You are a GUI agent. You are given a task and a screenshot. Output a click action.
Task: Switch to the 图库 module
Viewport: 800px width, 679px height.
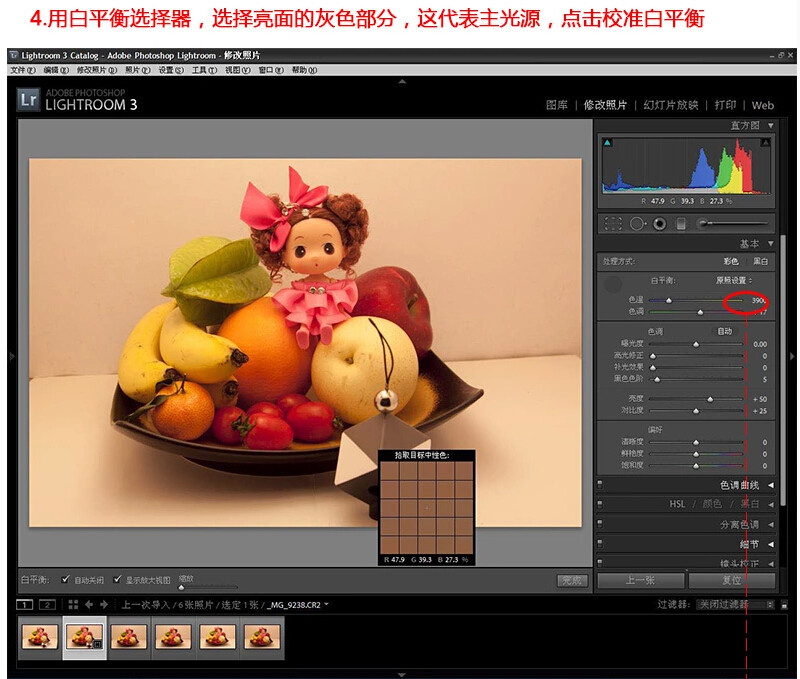point(557,105)
